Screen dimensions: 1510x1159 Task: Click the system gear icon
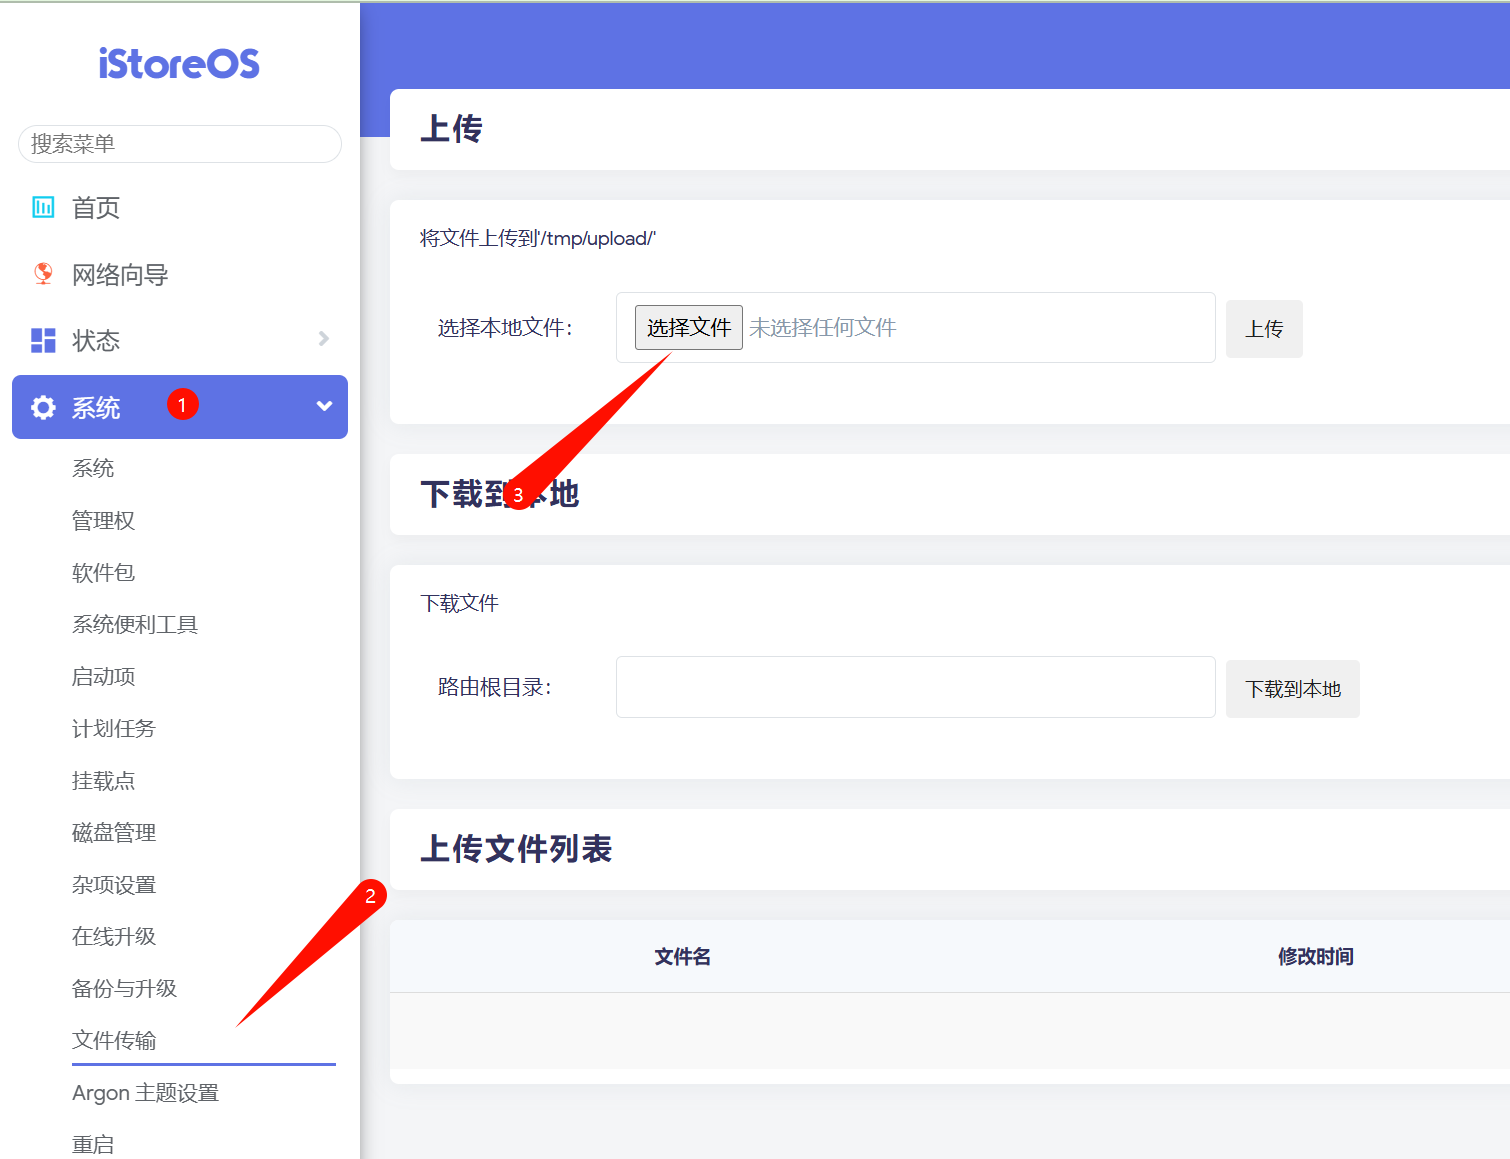pyautogui.click(x=43, y=407)
